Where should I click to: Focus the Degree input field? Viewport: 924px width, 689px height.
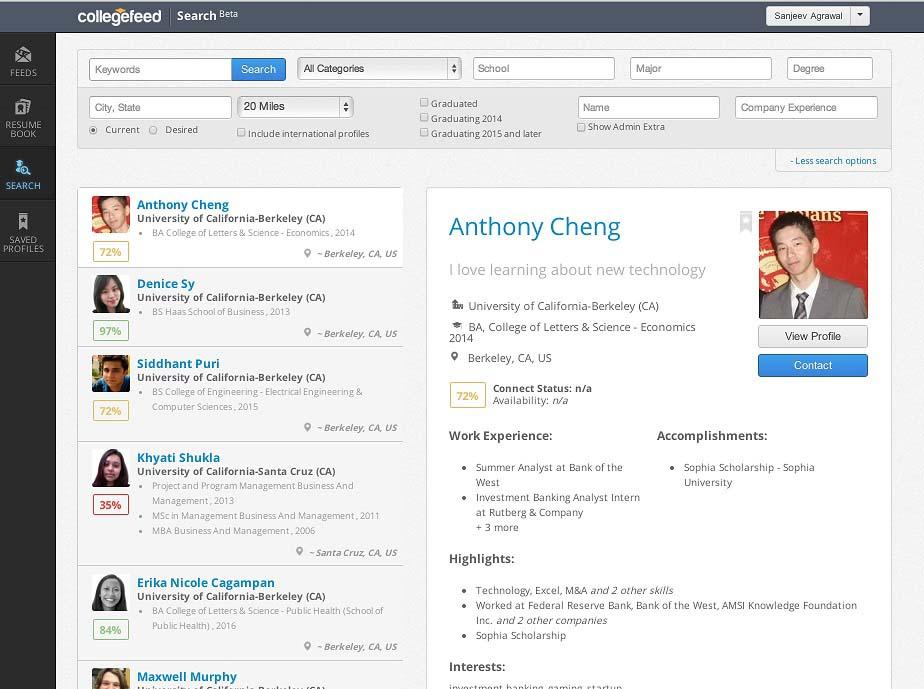pos(830,68)
